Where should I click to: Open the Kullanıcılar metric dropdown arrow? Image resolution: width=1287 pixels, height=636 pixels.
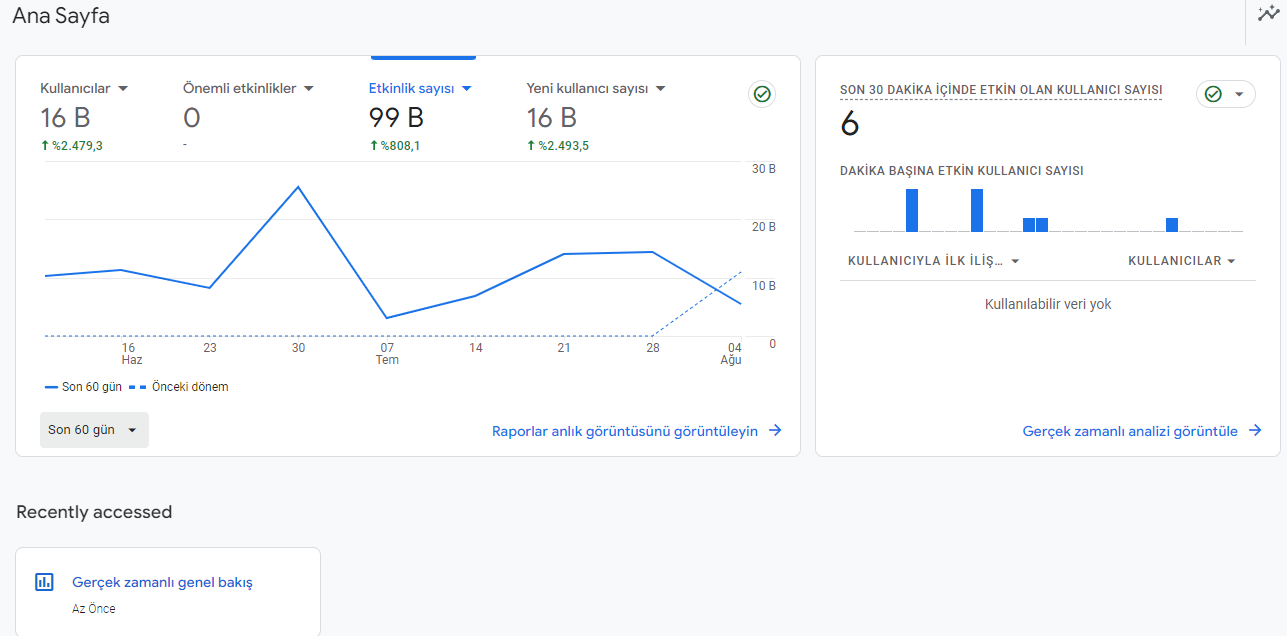[x=123, y=88]
